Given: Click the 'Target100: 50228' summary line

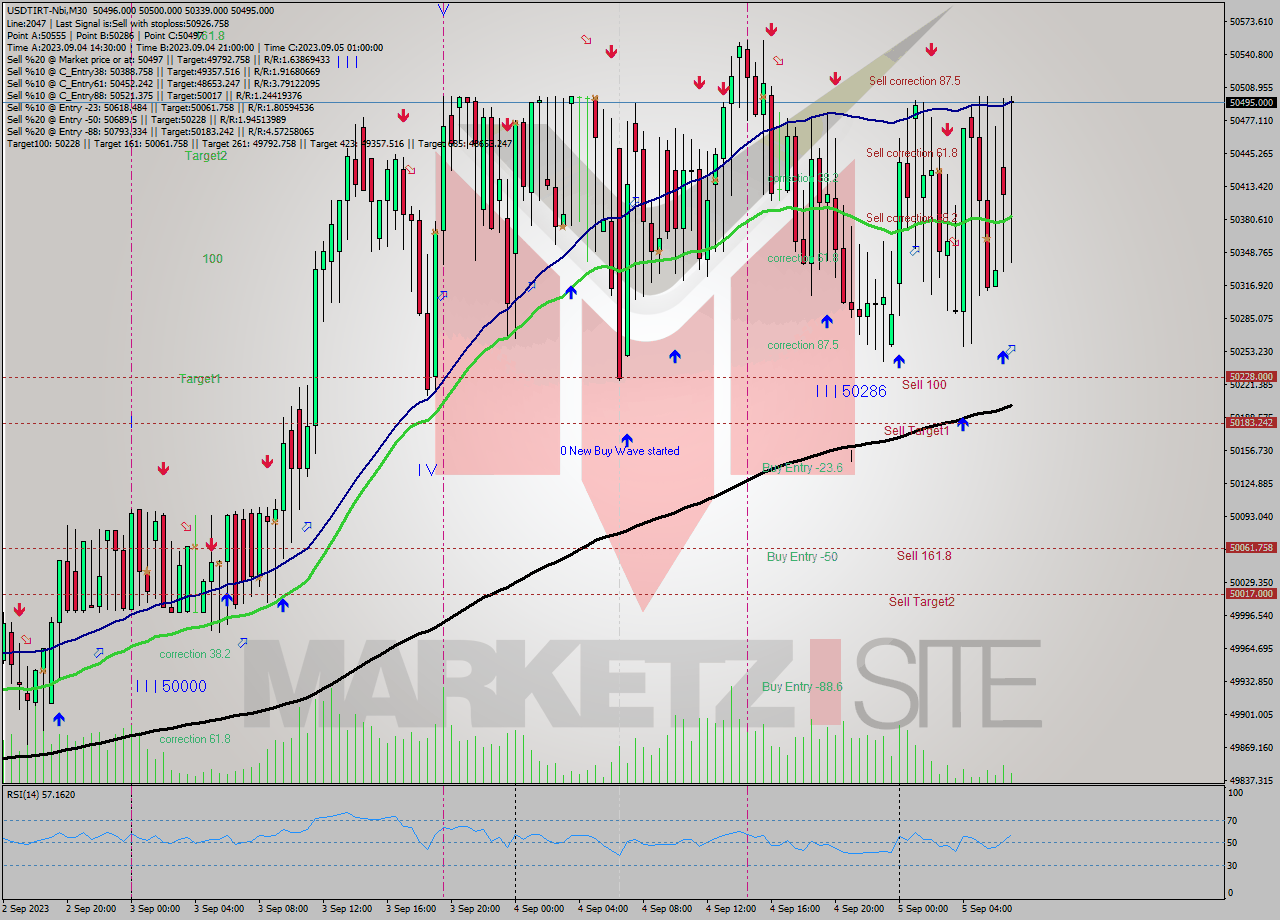Looking at the screenshot, I should click(x=260, y=144).
